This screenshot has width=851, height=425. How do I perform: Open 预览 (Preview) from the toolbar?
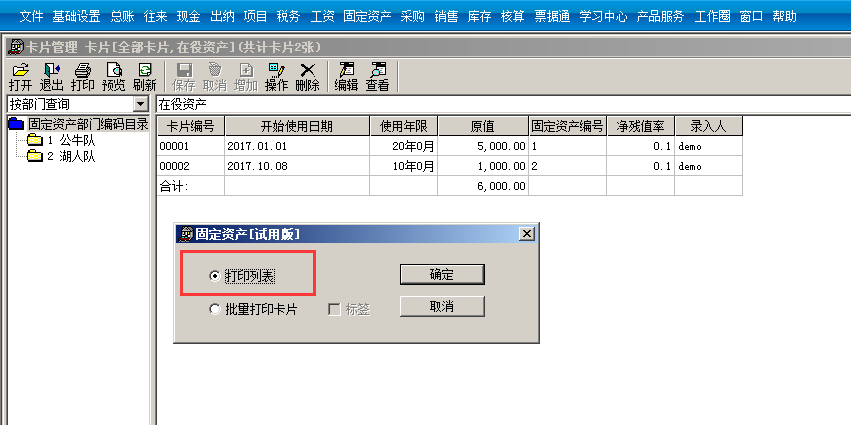click(114, 76)
